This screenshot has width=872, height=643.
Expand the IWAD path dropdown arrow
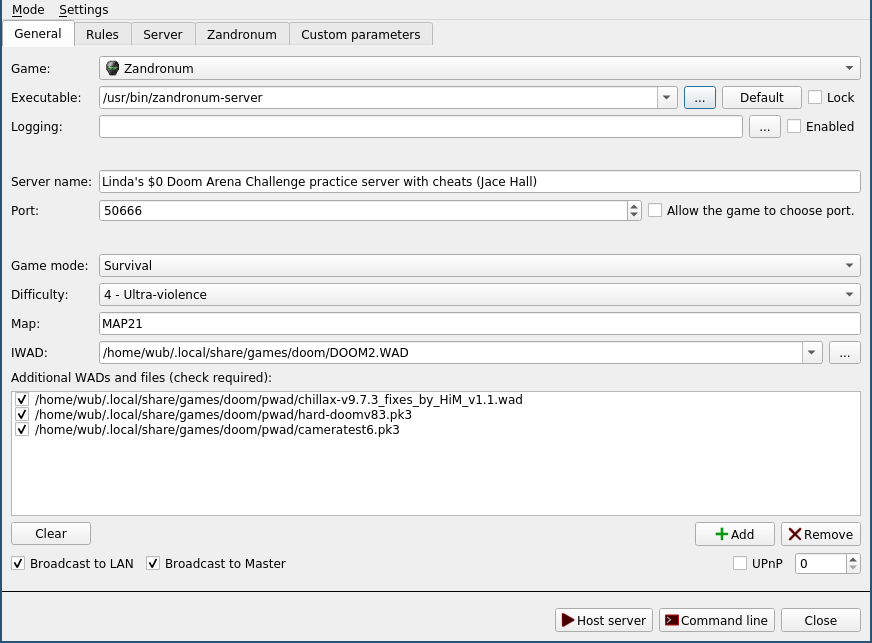[812, 353]
